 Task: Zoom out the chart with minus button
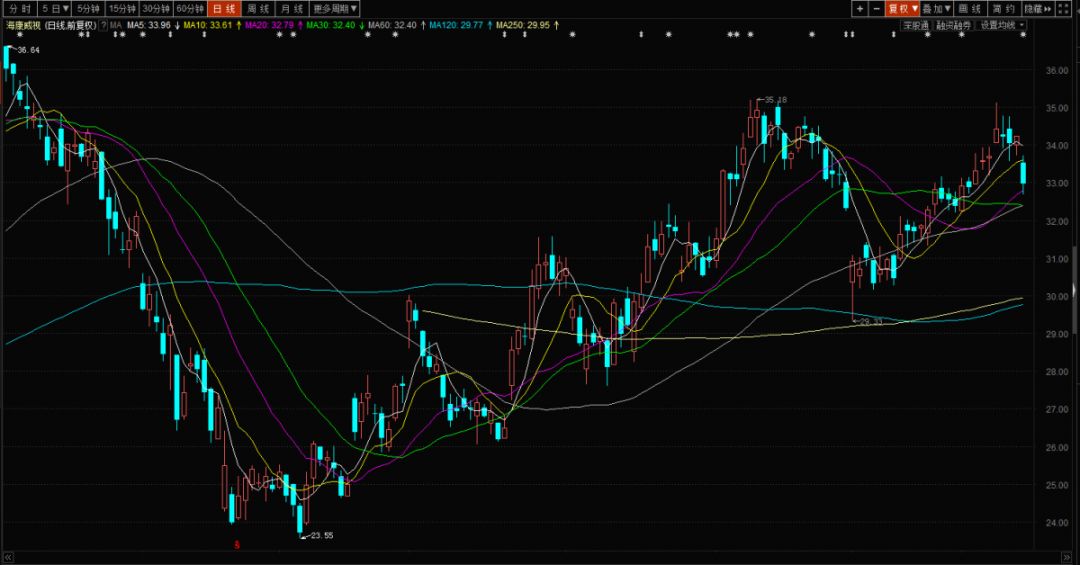(x=876, y=9)
